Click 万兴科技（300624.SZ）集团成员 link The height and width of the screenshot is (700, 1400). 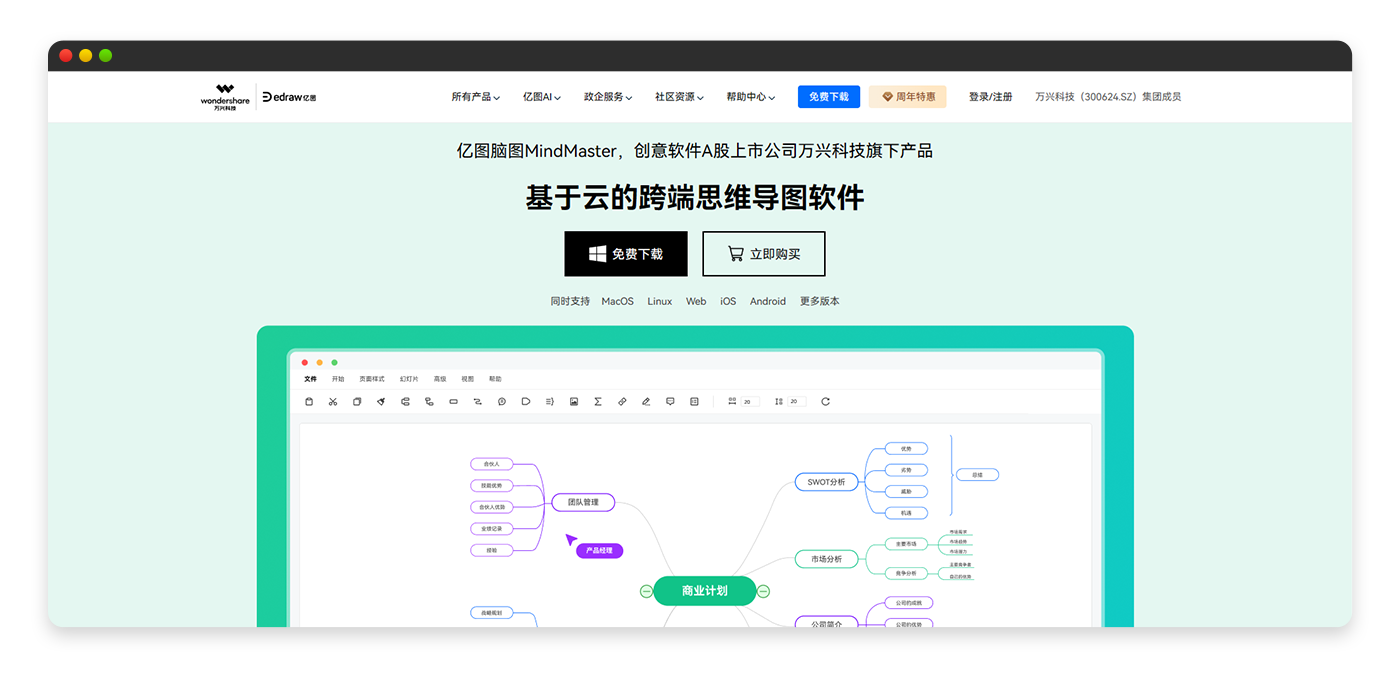[1108, 97]
